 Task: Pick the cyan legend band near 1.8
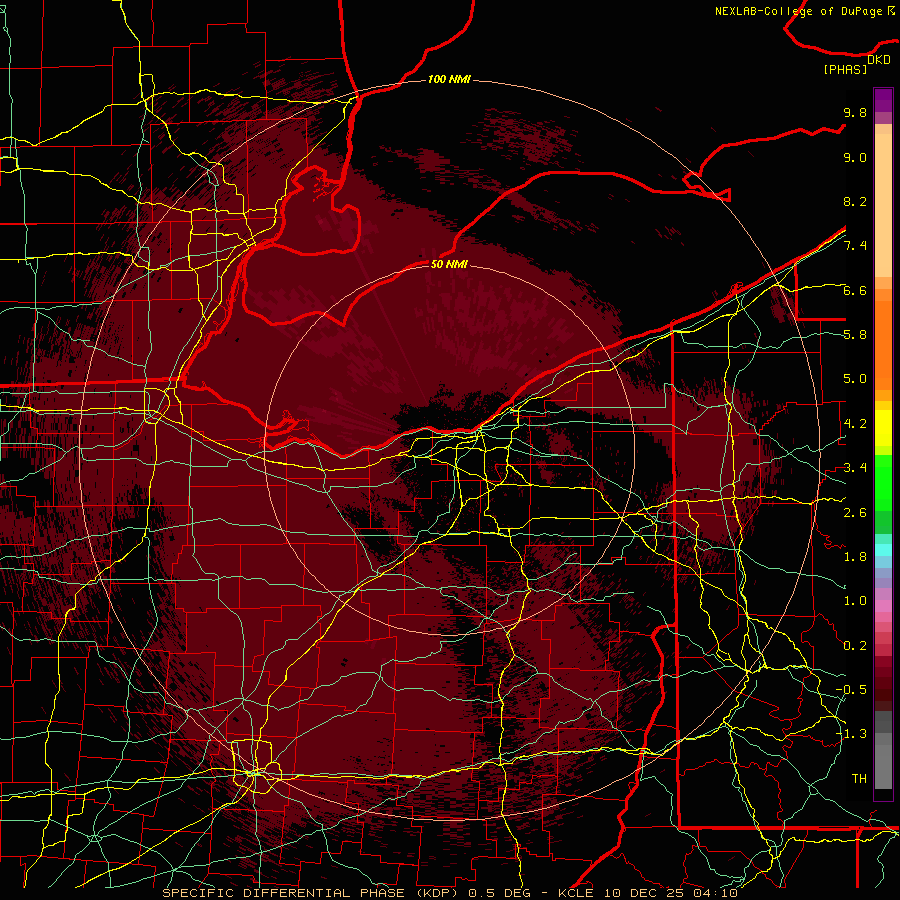883,550
